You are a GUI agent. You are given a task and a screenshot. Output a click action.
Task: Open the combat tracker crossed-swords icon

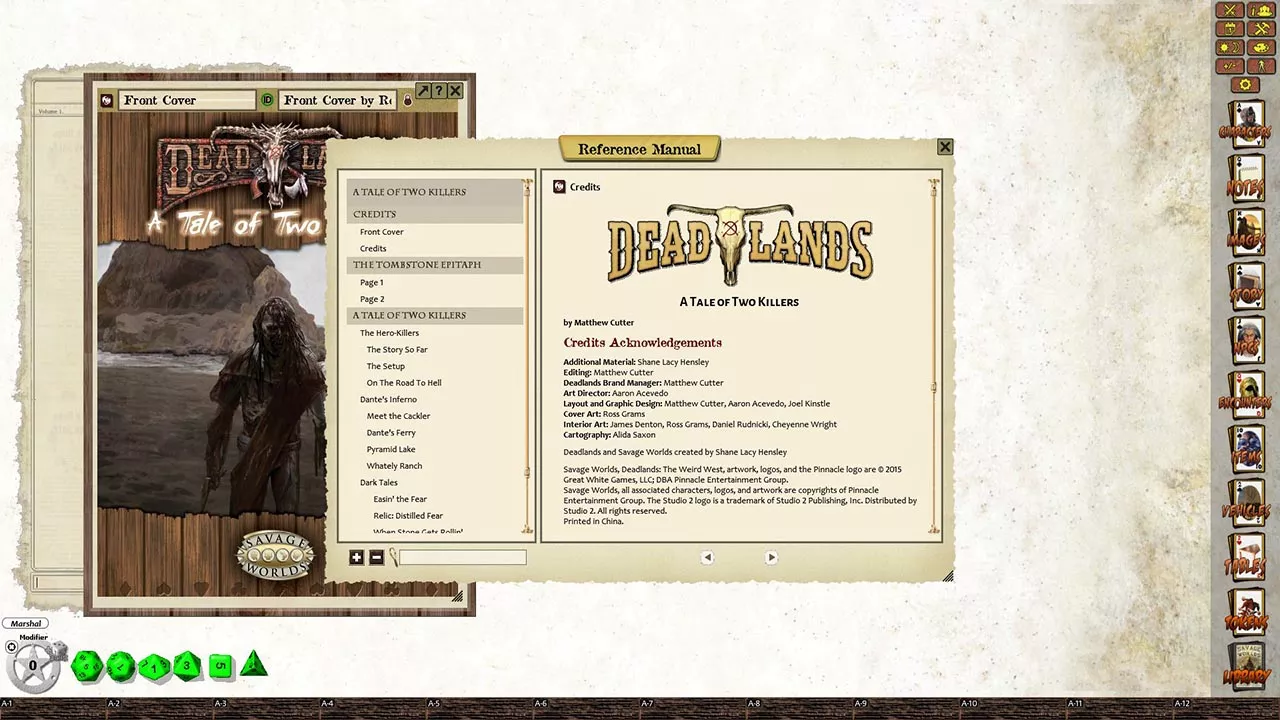(1231, 11)
